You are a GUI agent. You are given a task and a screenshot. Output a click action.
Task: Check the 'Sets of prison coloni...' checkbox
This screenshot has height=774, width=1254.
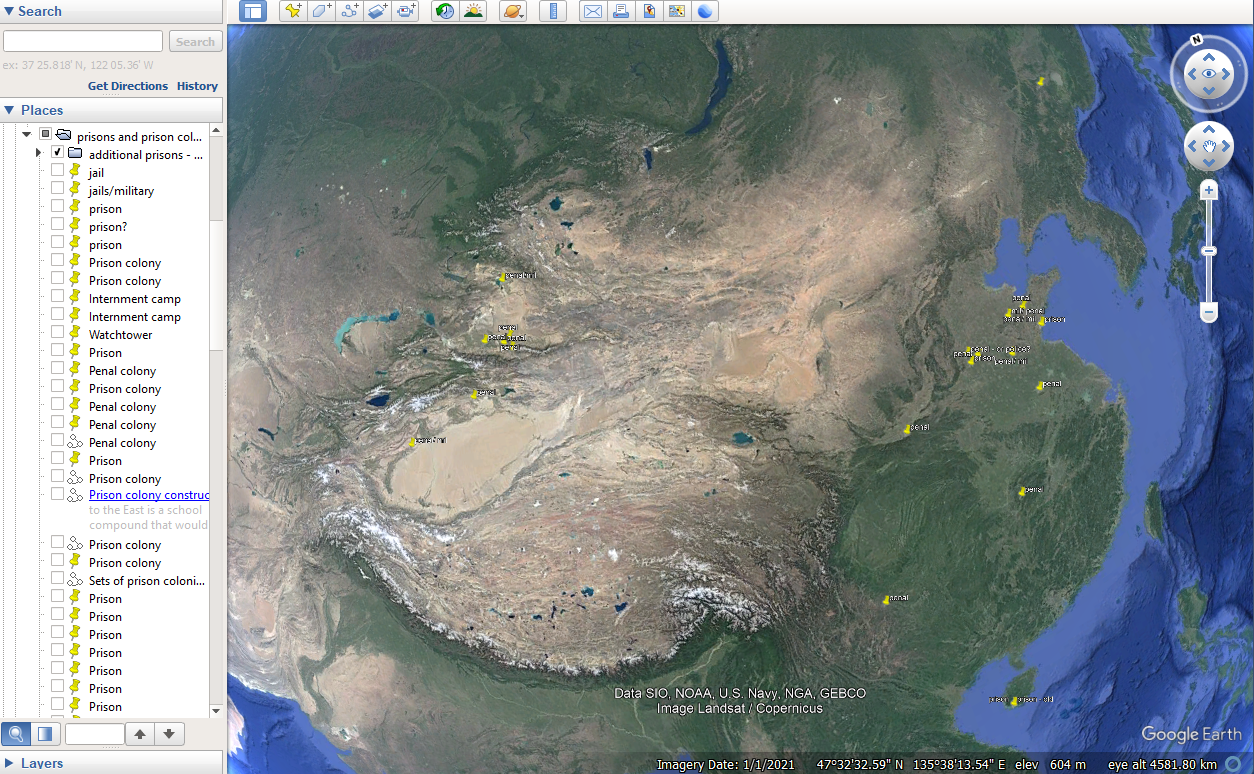click(58, 579)
